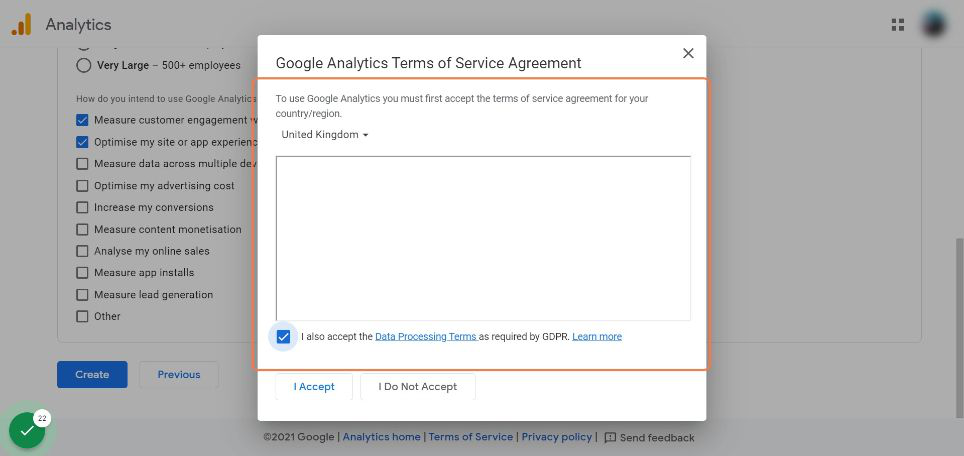
Task: Uncheck Measure customer engagement checkbox
Action: click(83, 120)
